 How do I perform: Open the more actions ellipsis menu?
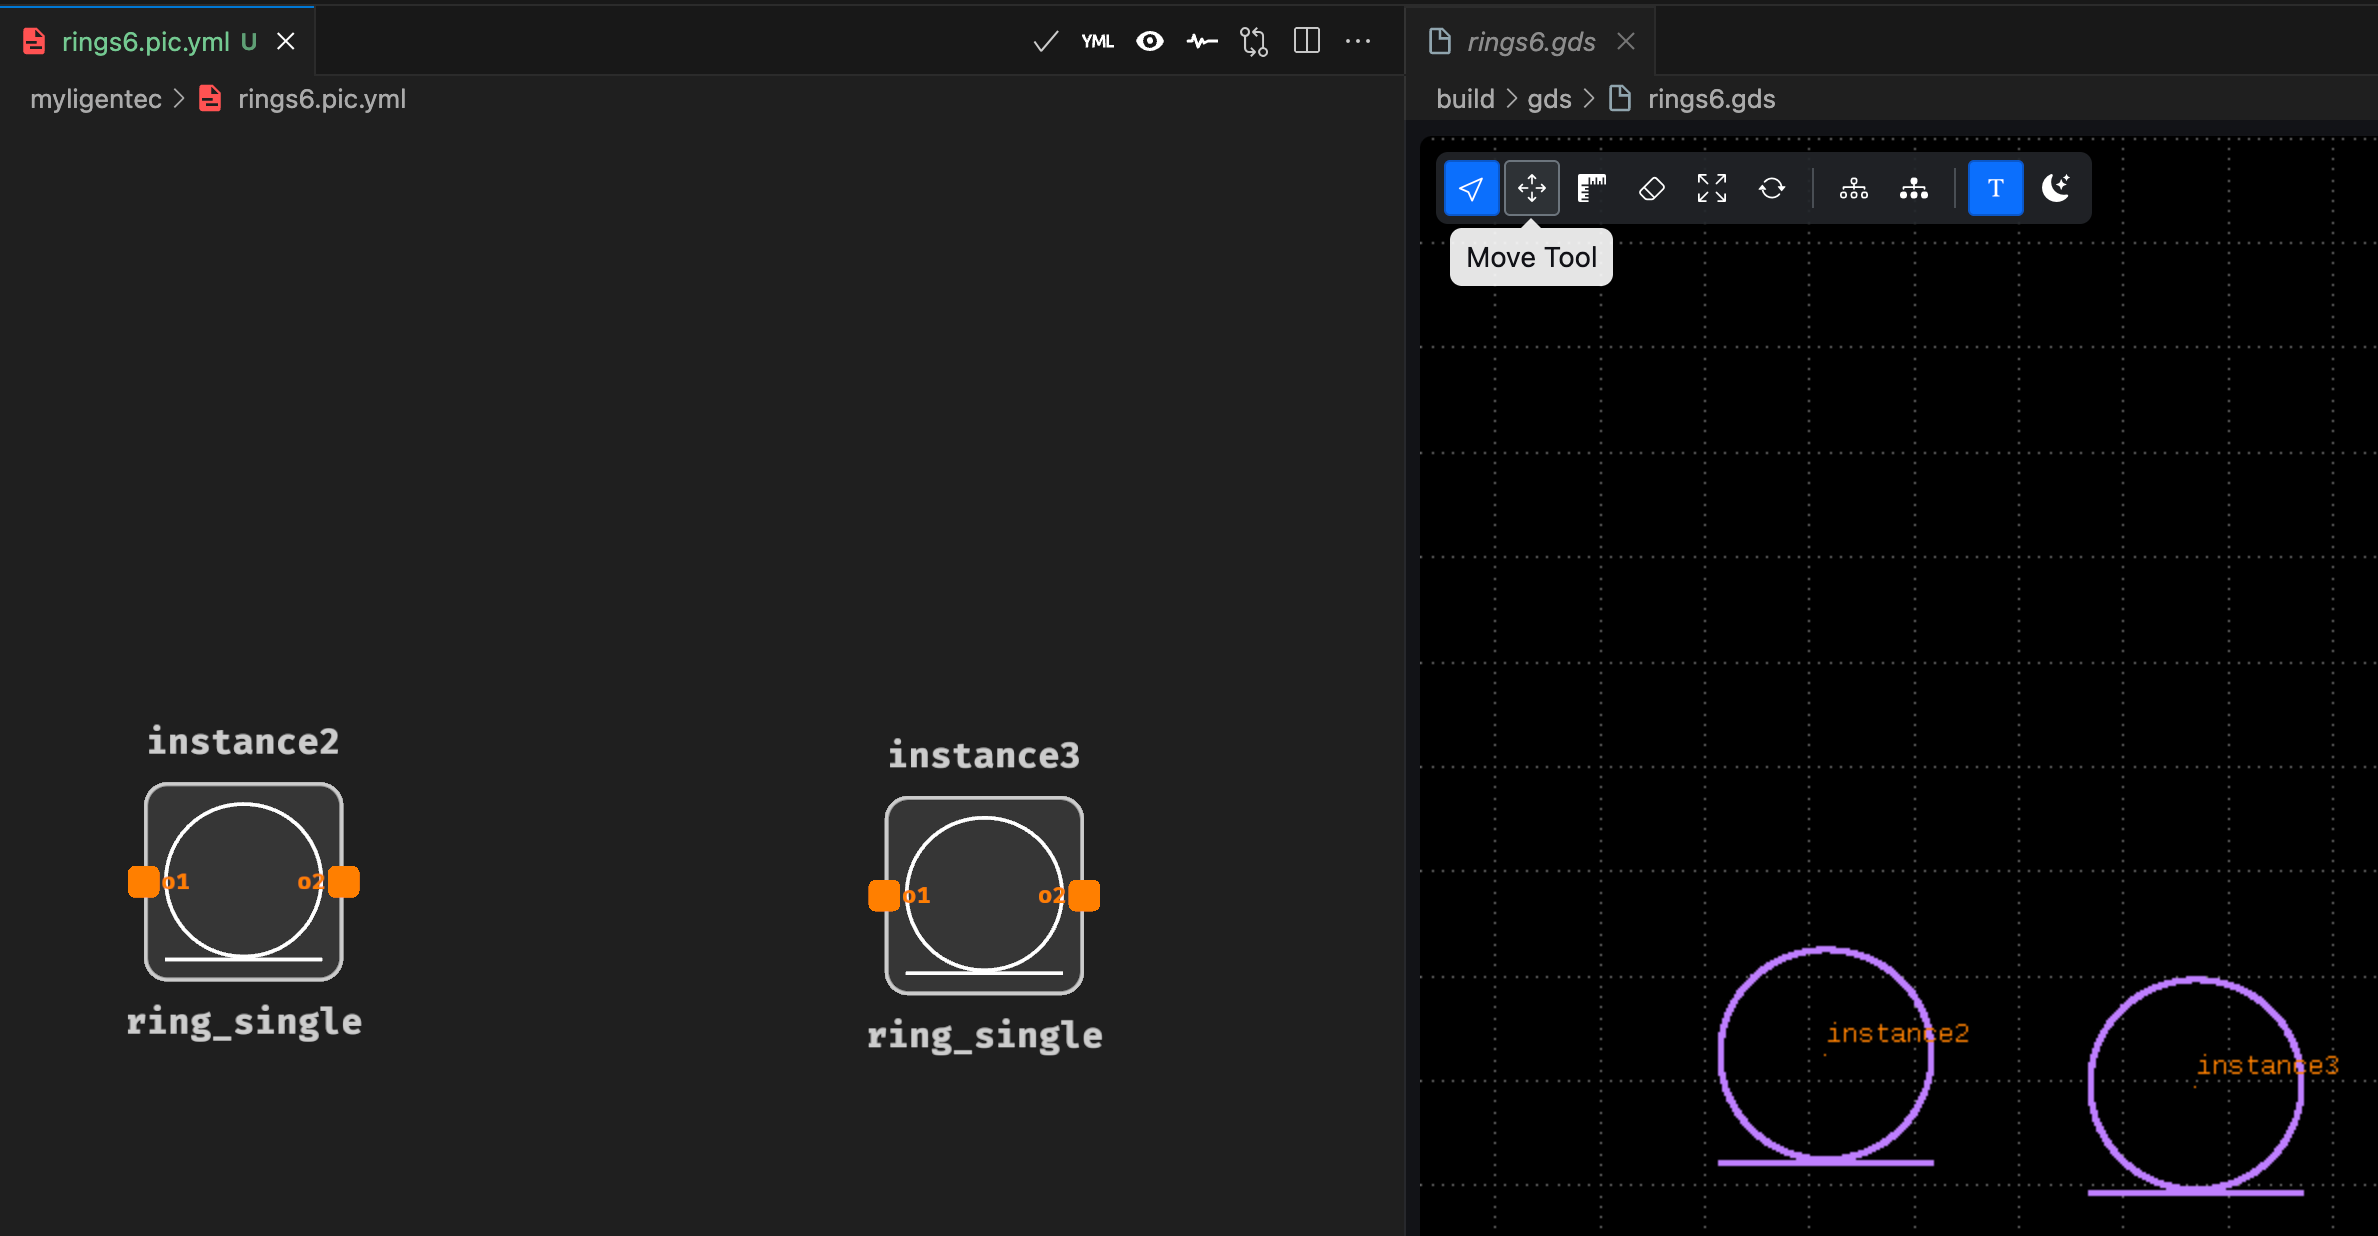pos(1358,41)
